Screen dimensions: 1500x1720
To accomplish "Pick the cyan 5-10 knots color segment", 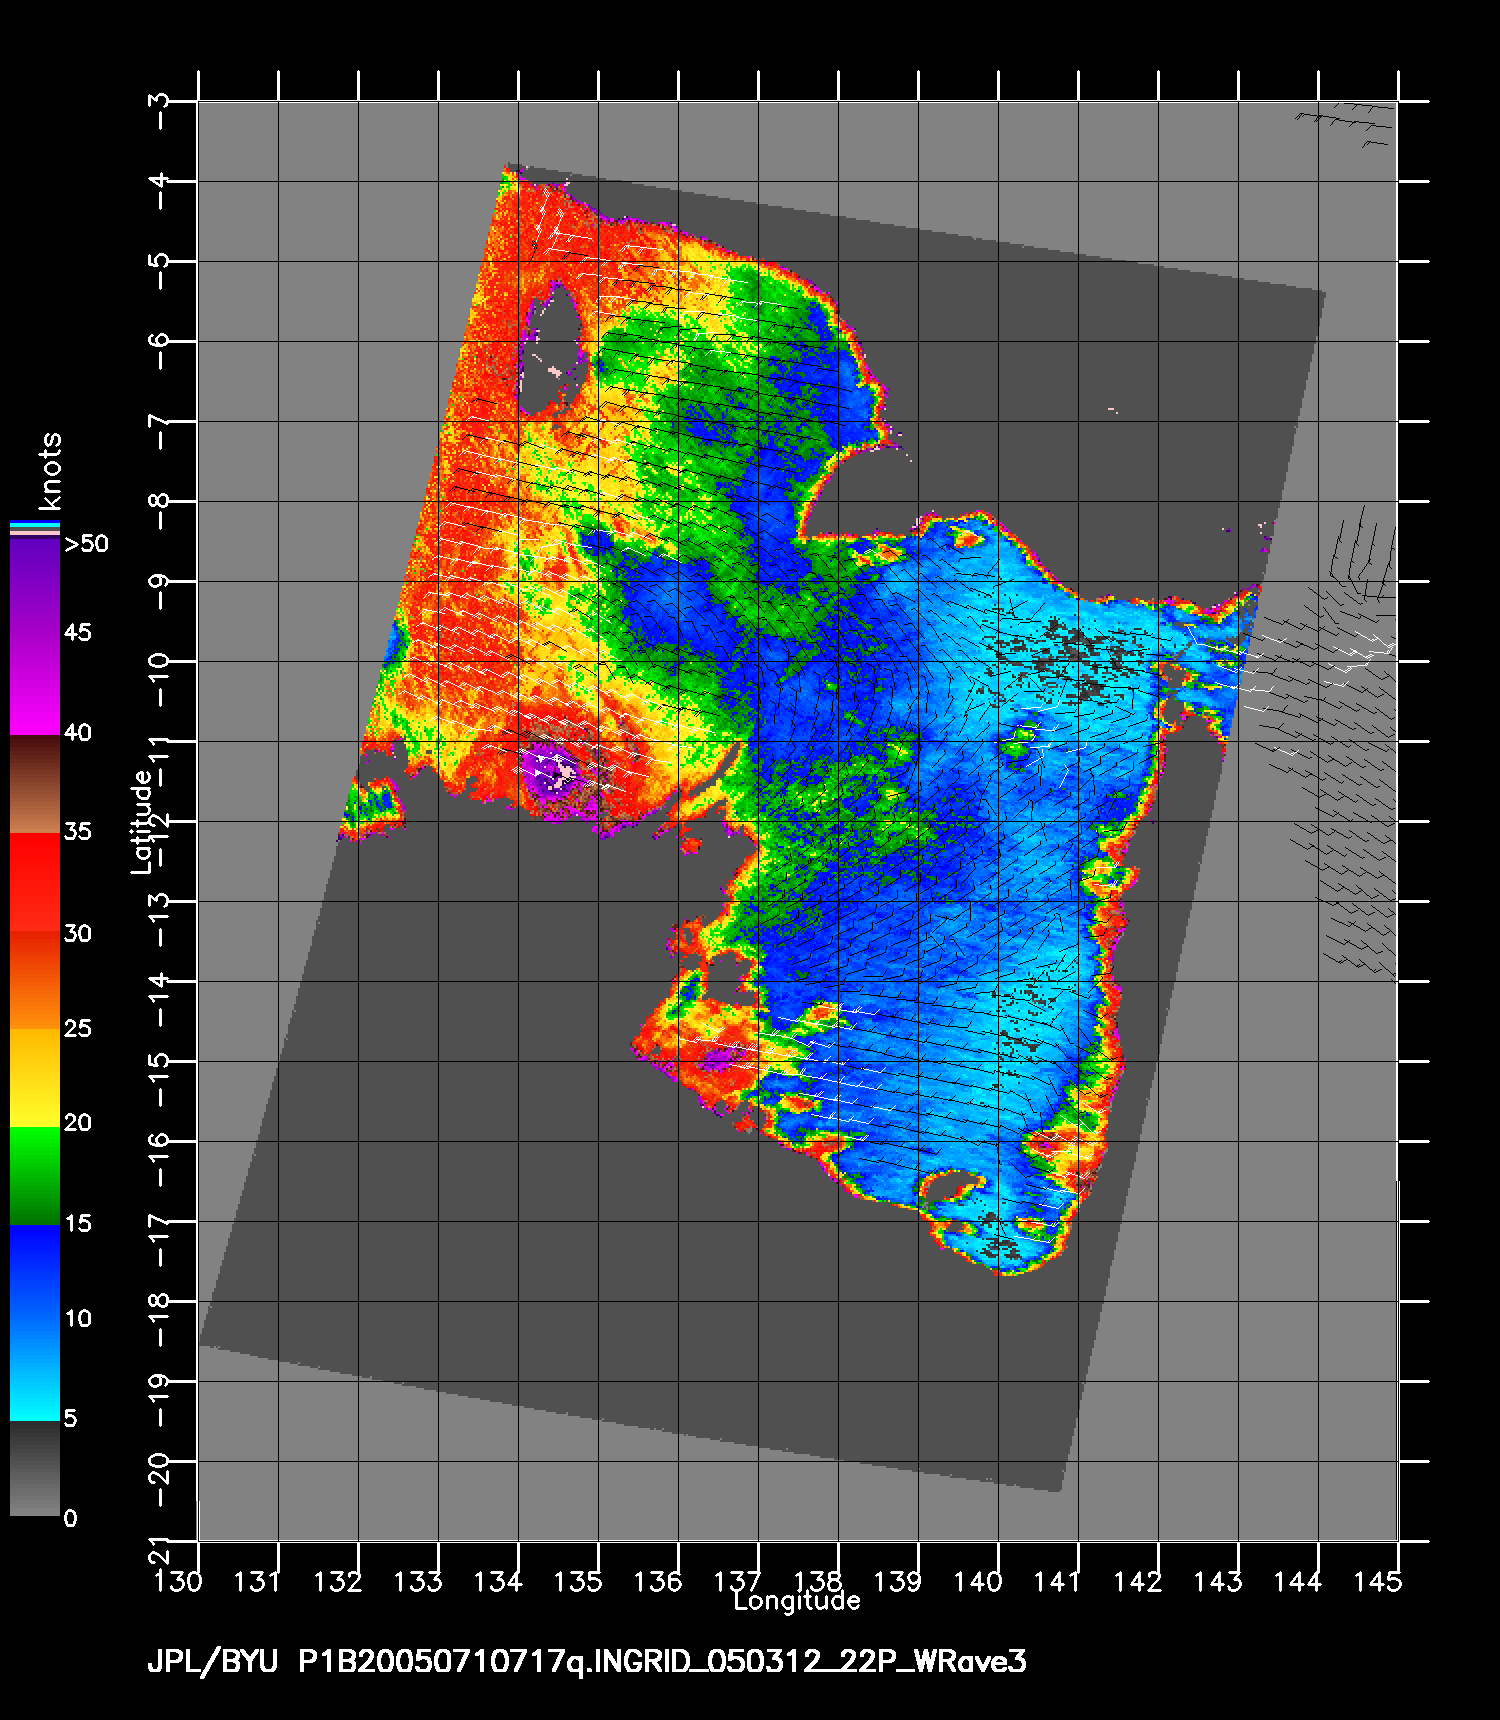I will point(35,1371).
